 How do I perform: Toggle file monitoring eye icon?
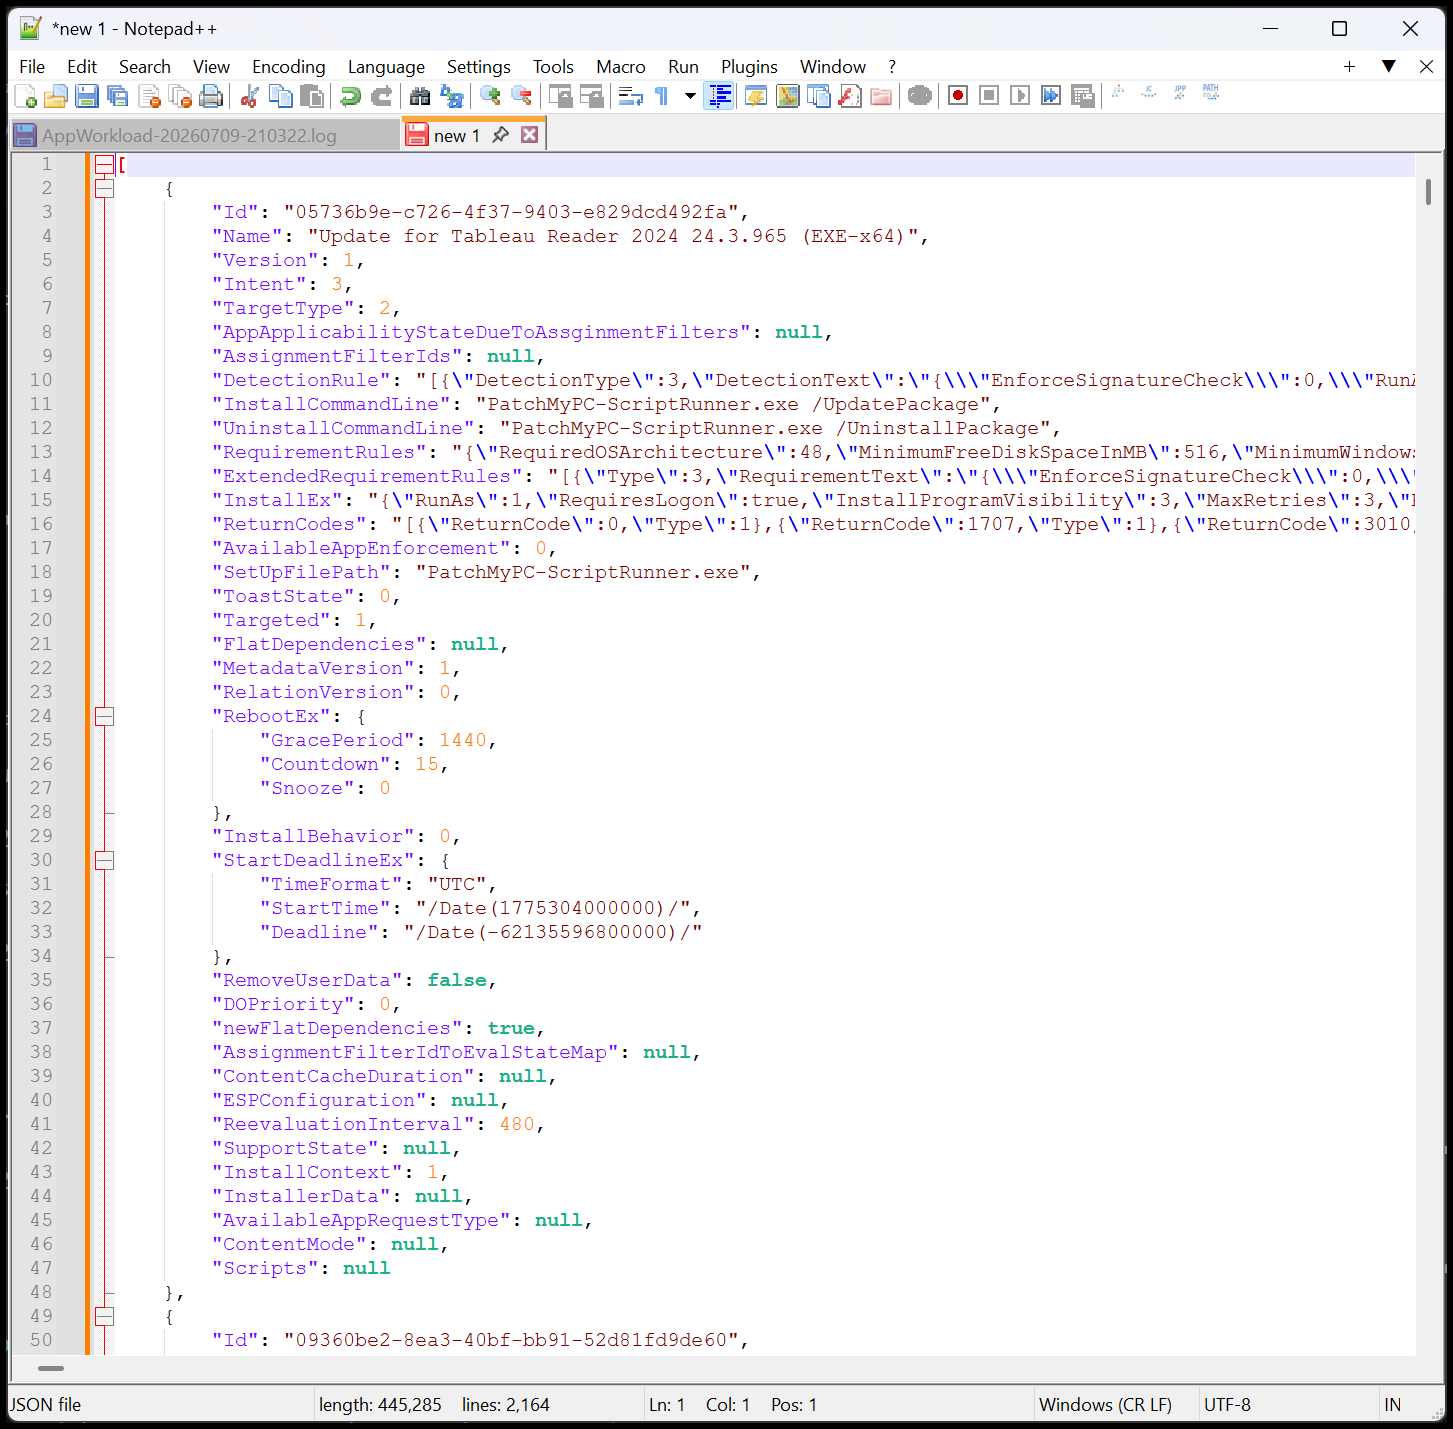tap(920, 96)
